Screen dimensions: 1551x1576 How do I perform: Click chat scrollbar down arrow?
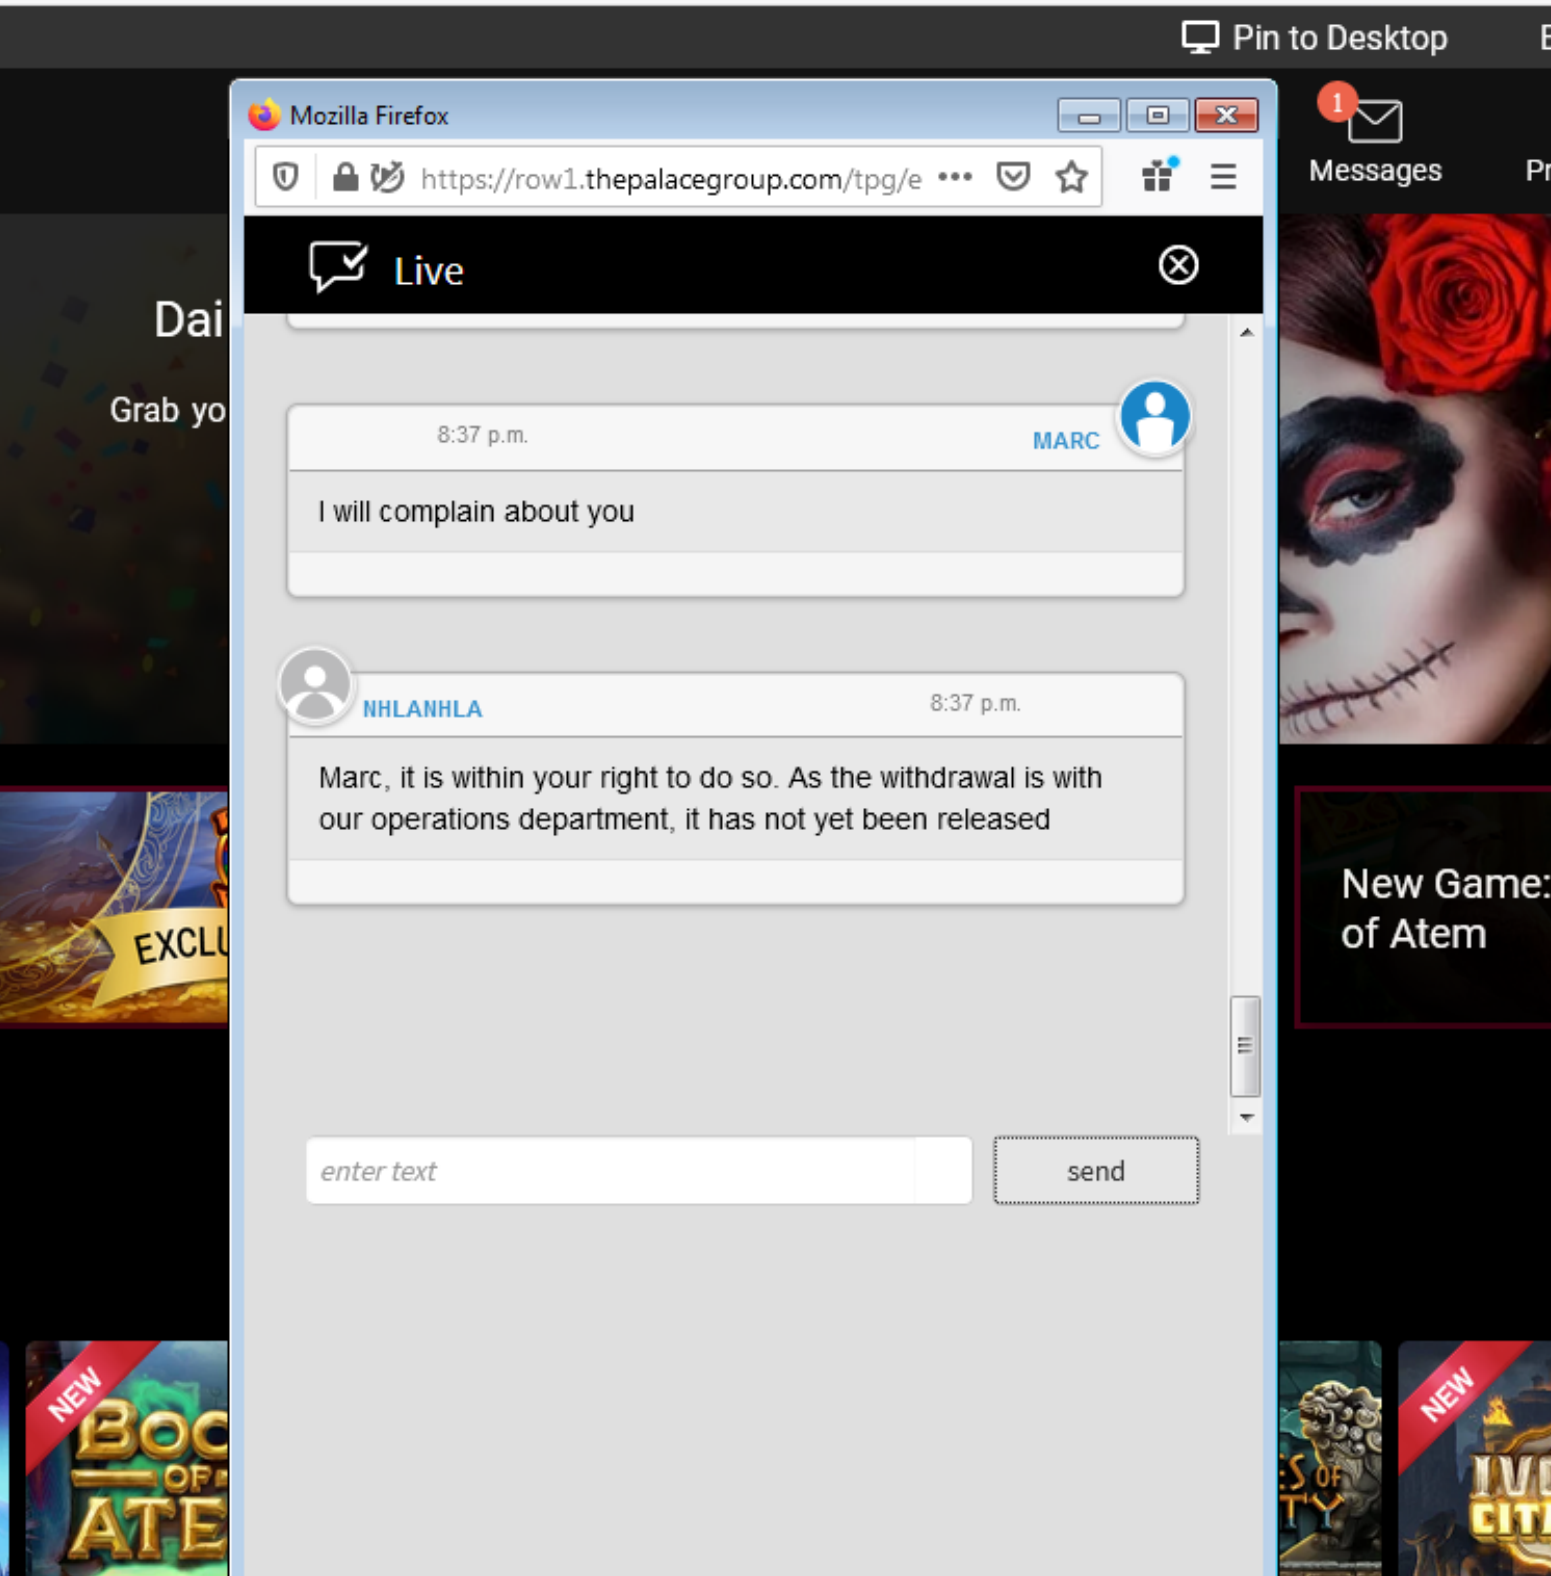point(1246,1117)
